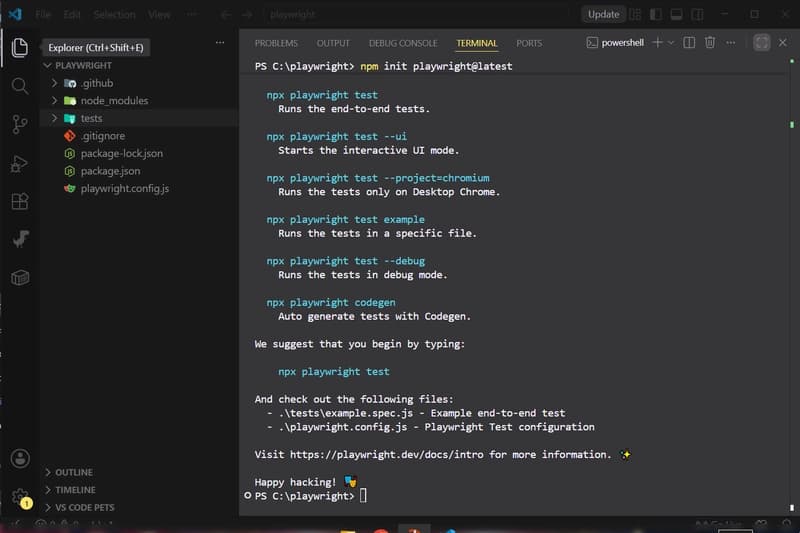Viewport: 800px width, 533px height.
Task: Switch to the PROBLEMS tab
Action: click(x=276, y=43)
